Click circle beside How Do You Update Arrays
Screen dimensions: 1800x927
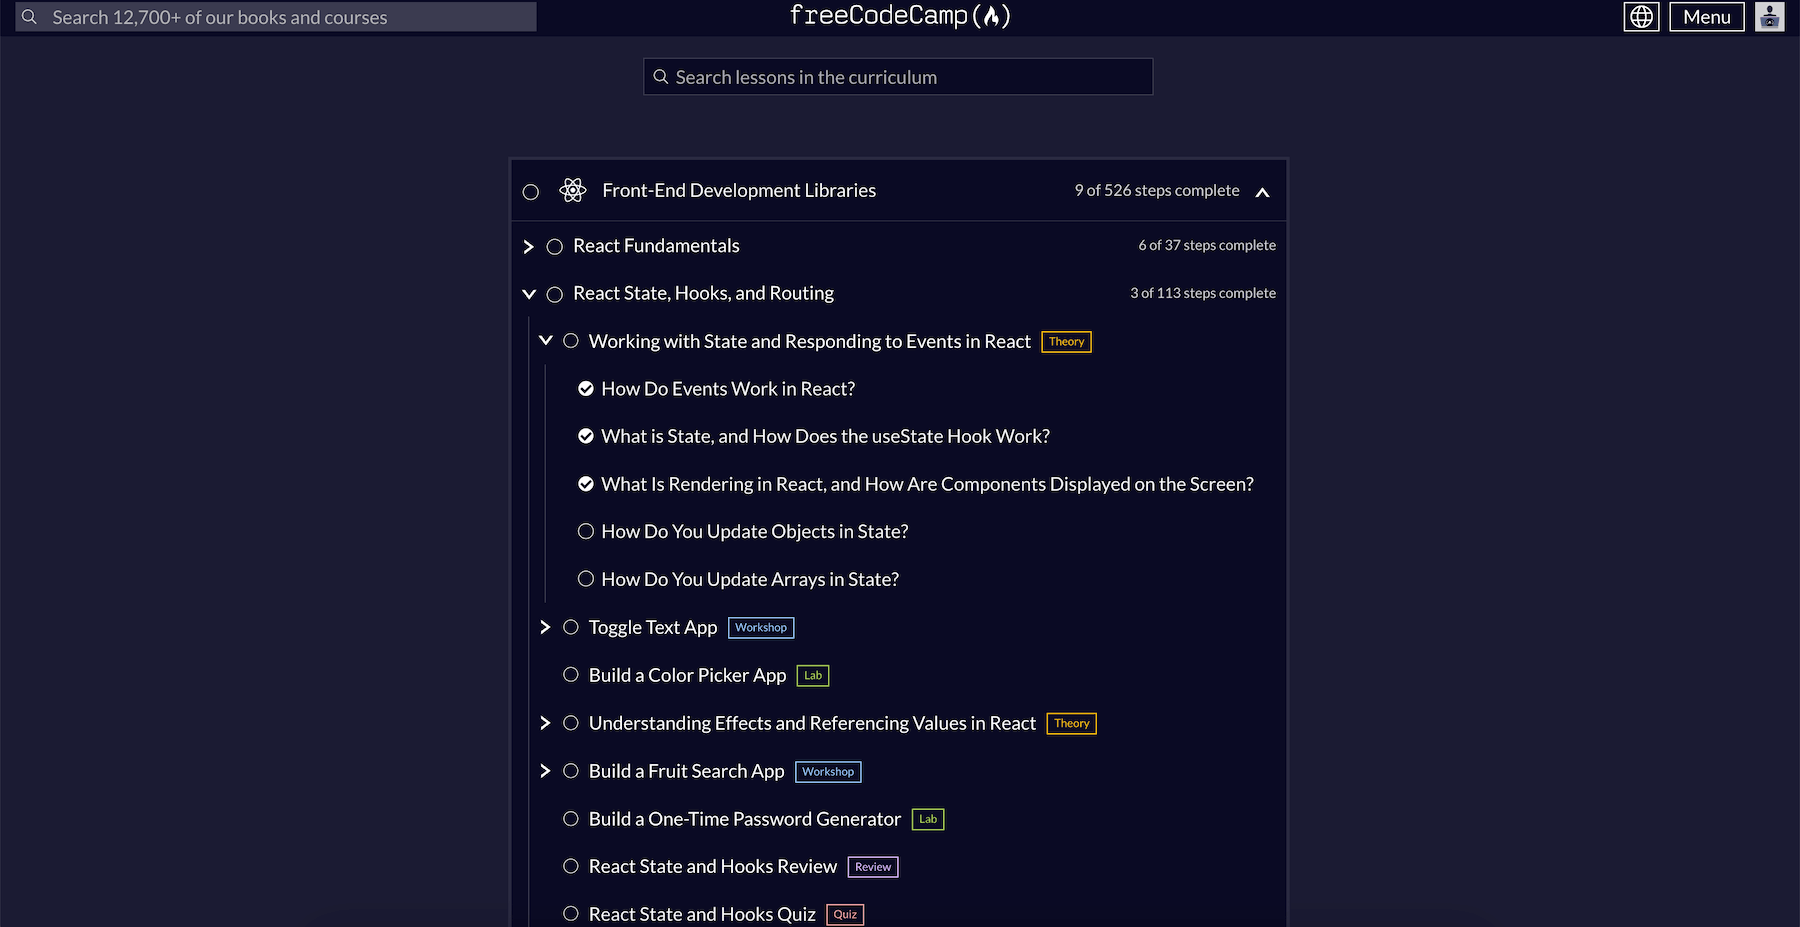[586, 579]
